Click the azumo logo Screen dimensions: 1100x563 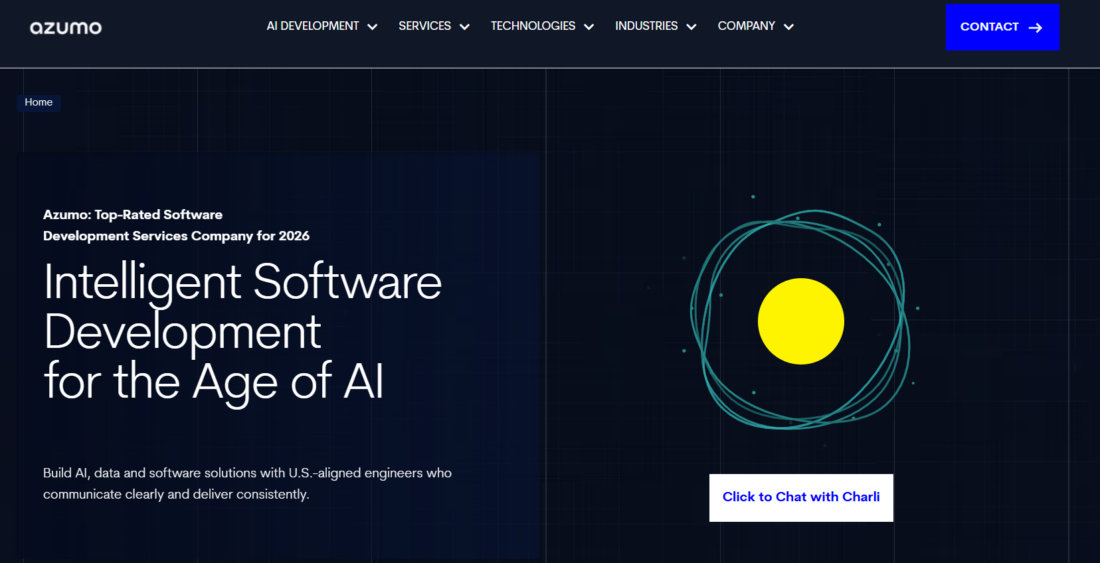pyautogui.click(x=65, y=27)
